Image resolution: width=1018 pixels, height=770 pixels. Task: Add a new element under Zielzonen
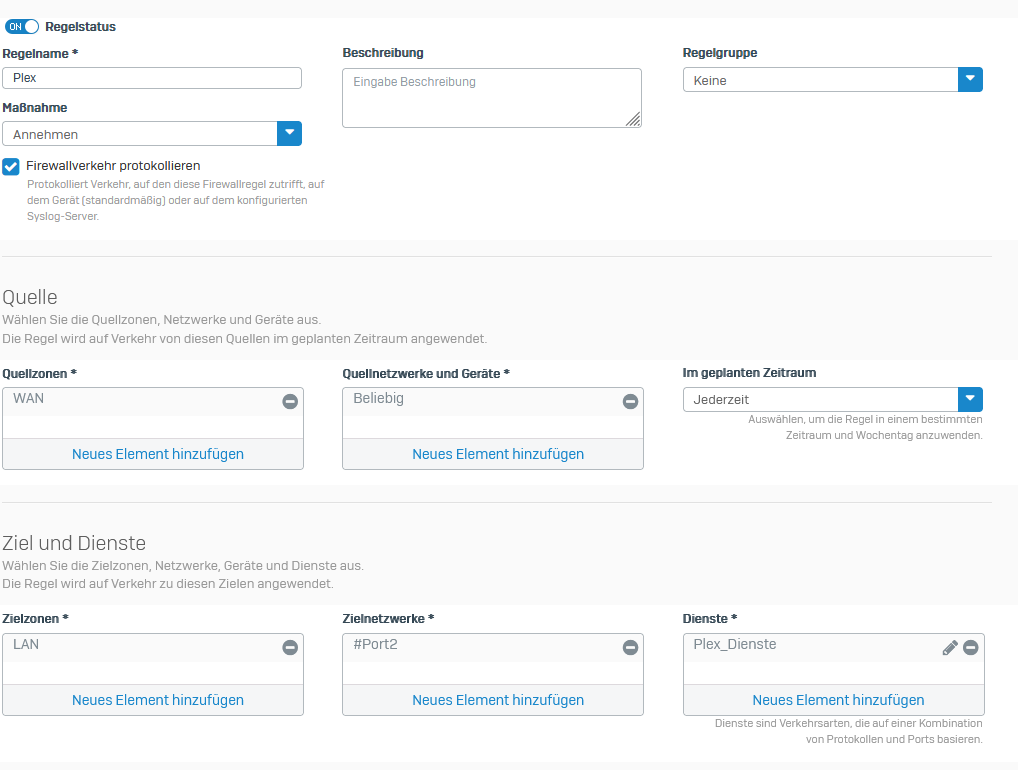[x=158, y=700]
